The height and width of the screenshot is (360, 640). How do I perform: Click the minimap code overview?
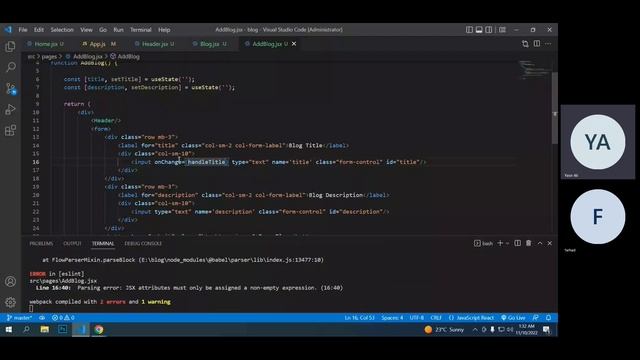pyautogui.click(x=534, y=70)
